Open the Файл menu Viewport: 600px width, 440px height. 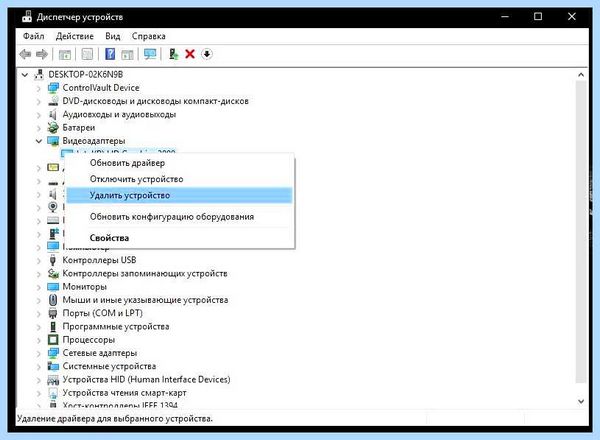tap(34, 36)
